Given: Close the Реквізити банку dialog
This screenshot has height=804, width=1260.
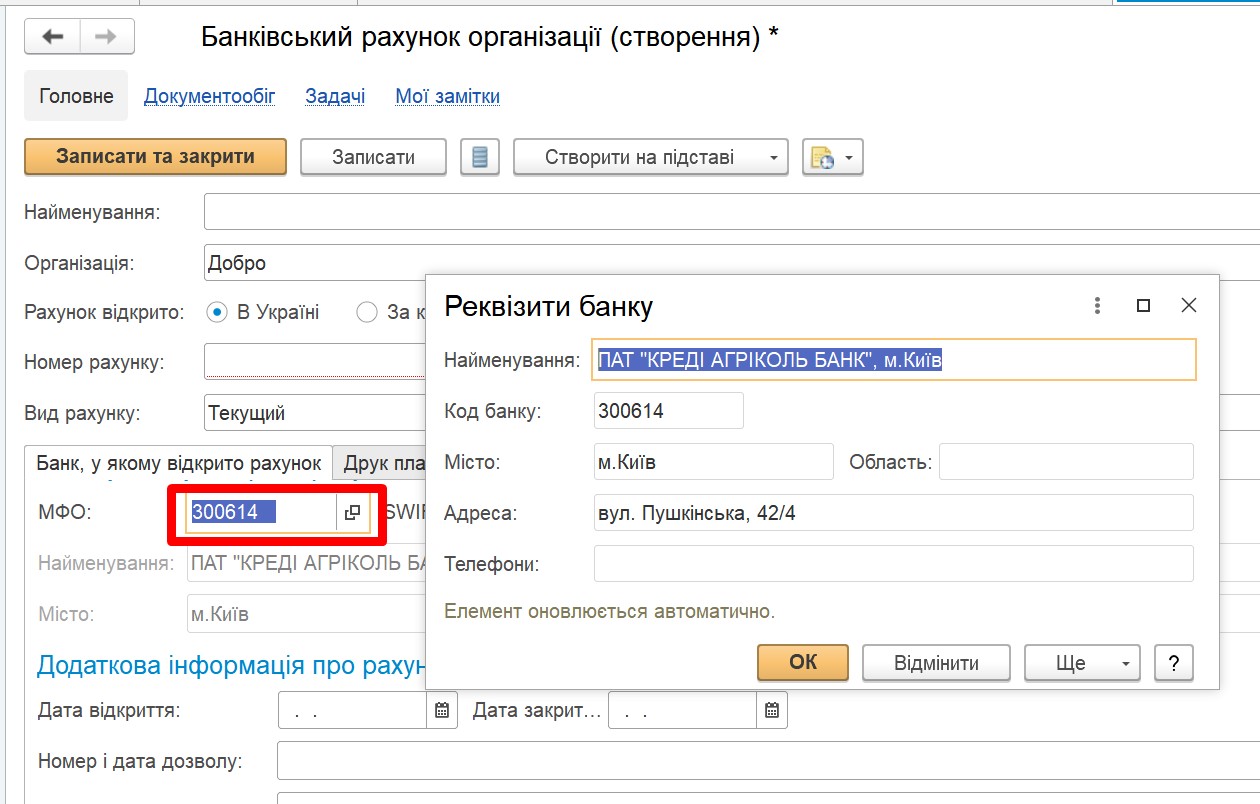Looking at the screenshot, I should point(1189,305).
